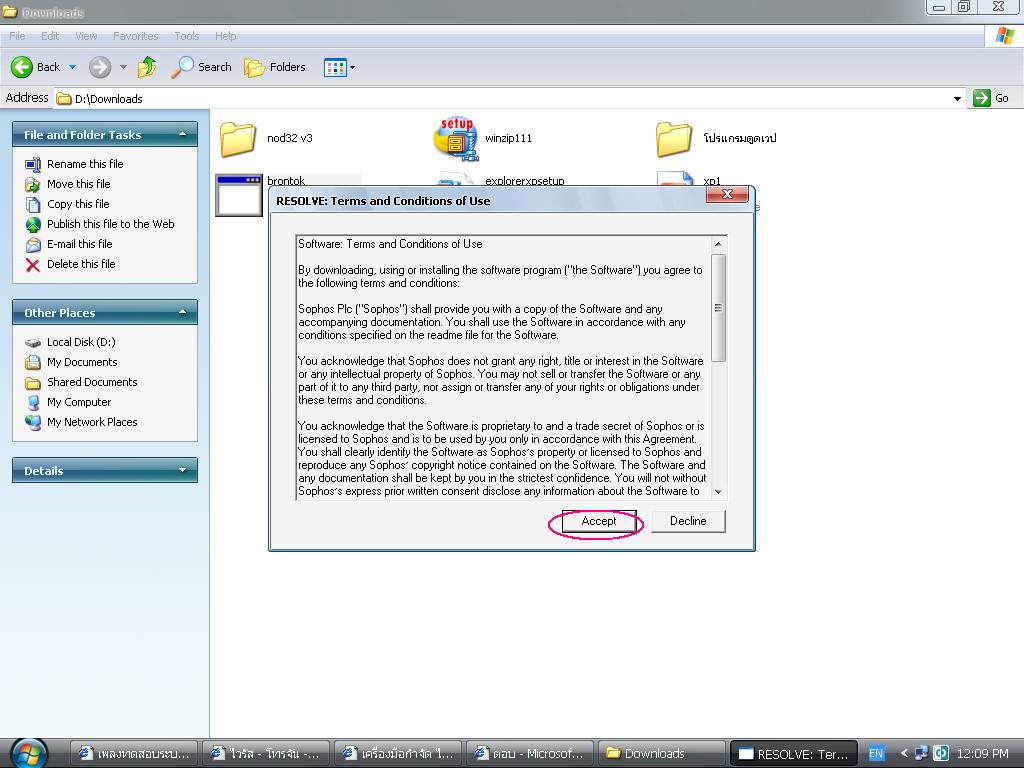Screen dimensions: 1024x768
Task: Switch to ตอบ - Microsof... taskbar window
Action: pyautogui.click(x=530, y=754)
